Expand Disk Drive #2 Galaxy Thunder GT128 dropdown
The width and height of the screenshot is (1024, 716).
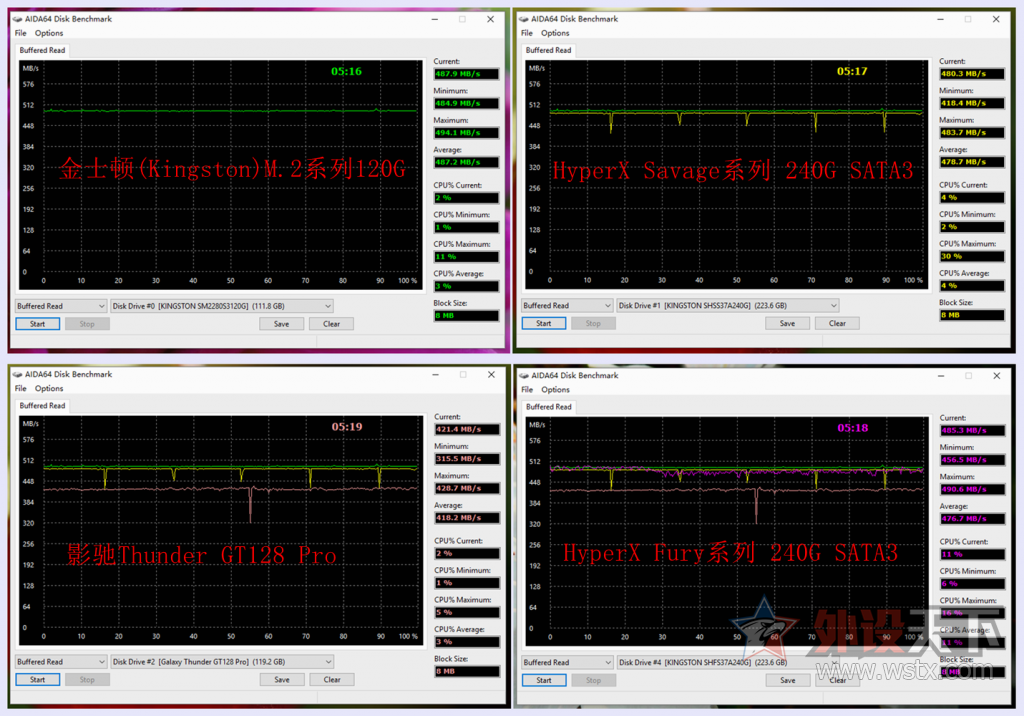tap(222, 662)
